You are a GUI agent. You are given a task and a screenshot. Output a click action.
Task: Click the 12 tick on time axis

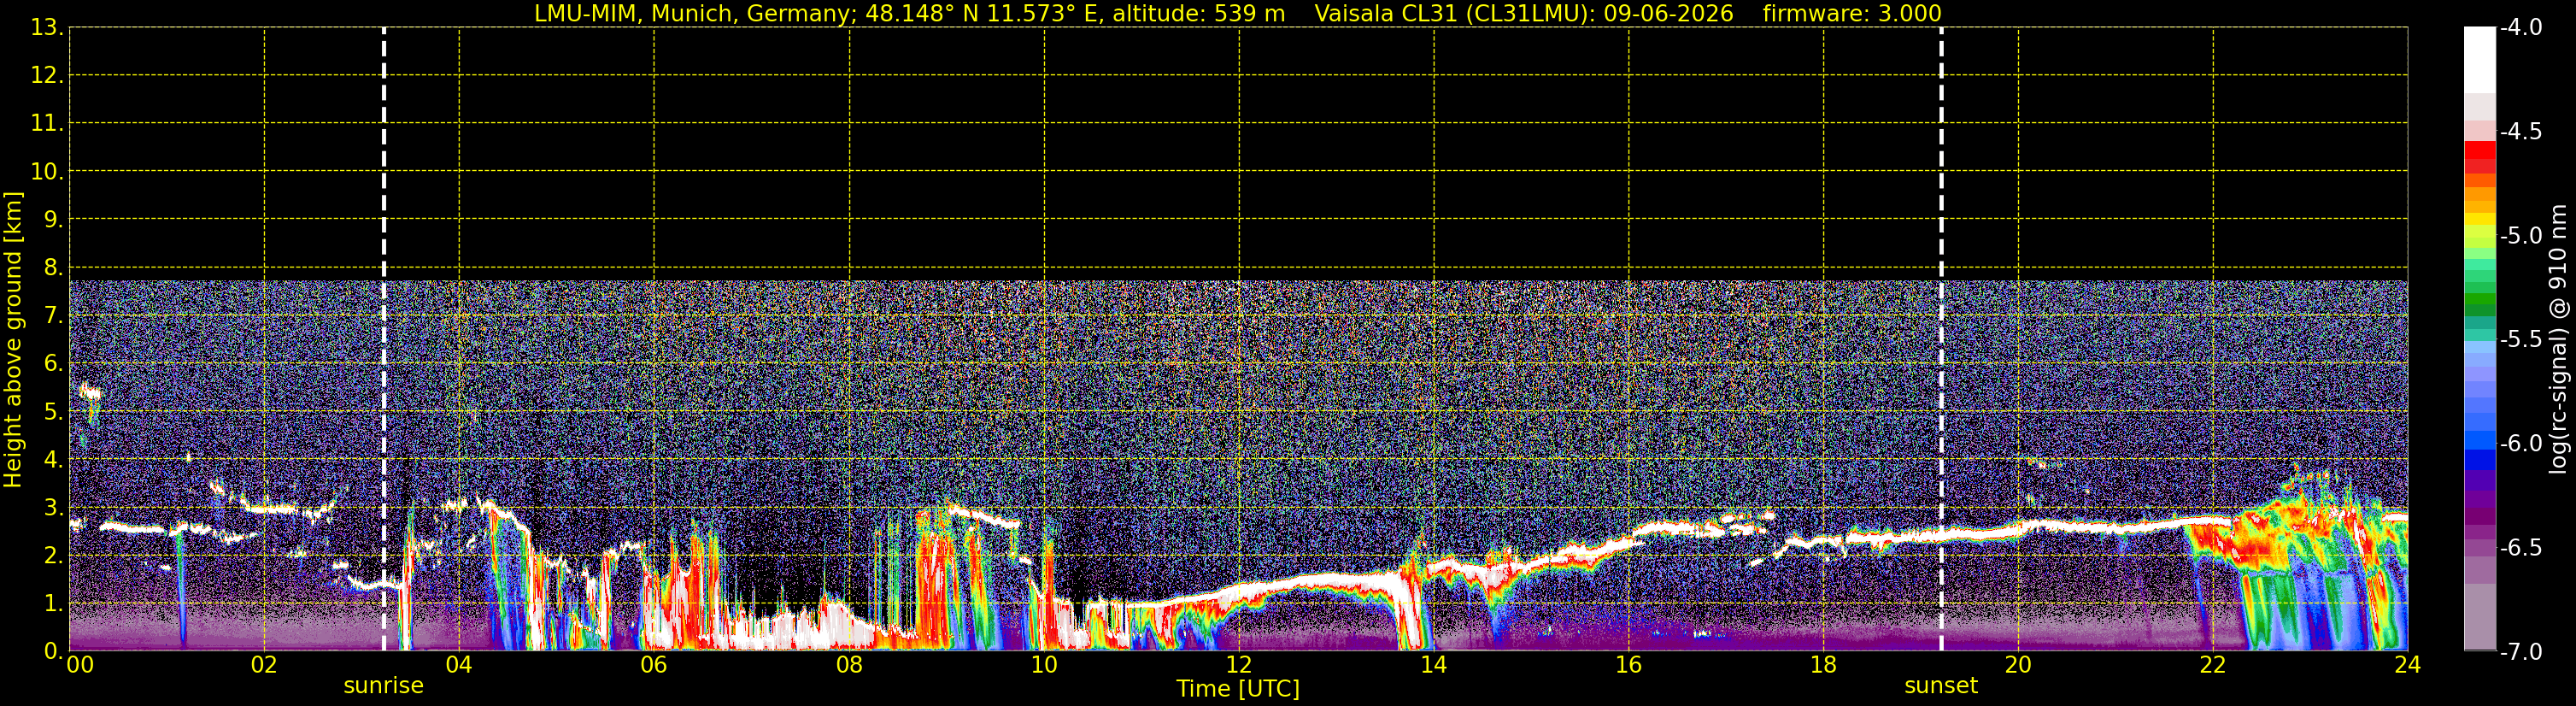pyautogui.click(x=1238, y=665)
